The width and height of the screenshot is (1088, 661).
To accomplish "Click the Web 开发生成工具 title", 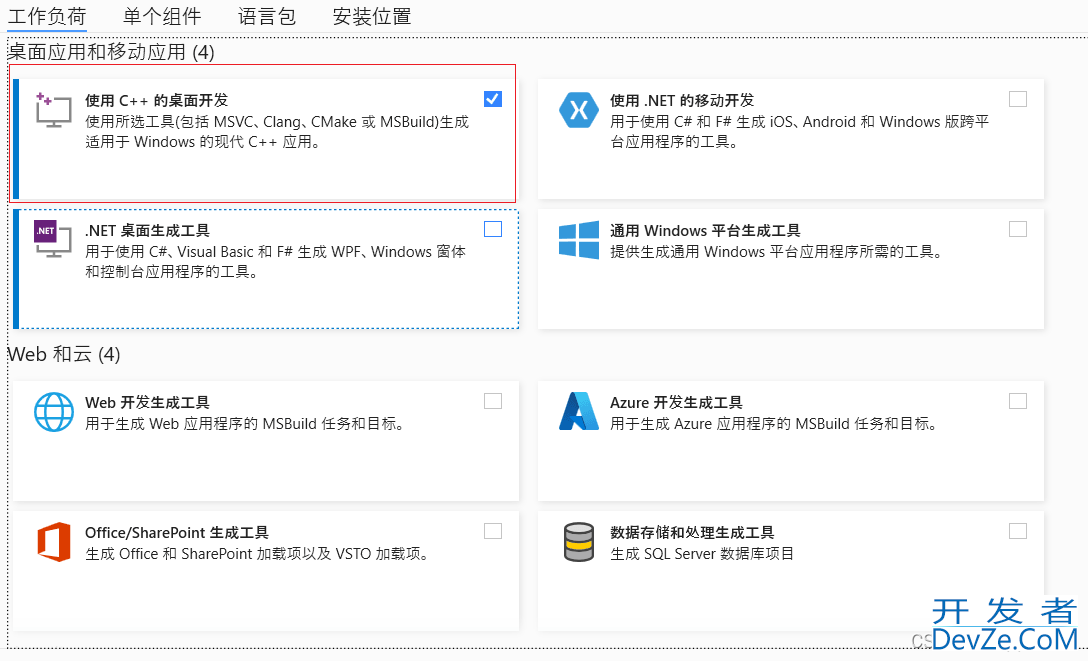I will coord(147,402).
